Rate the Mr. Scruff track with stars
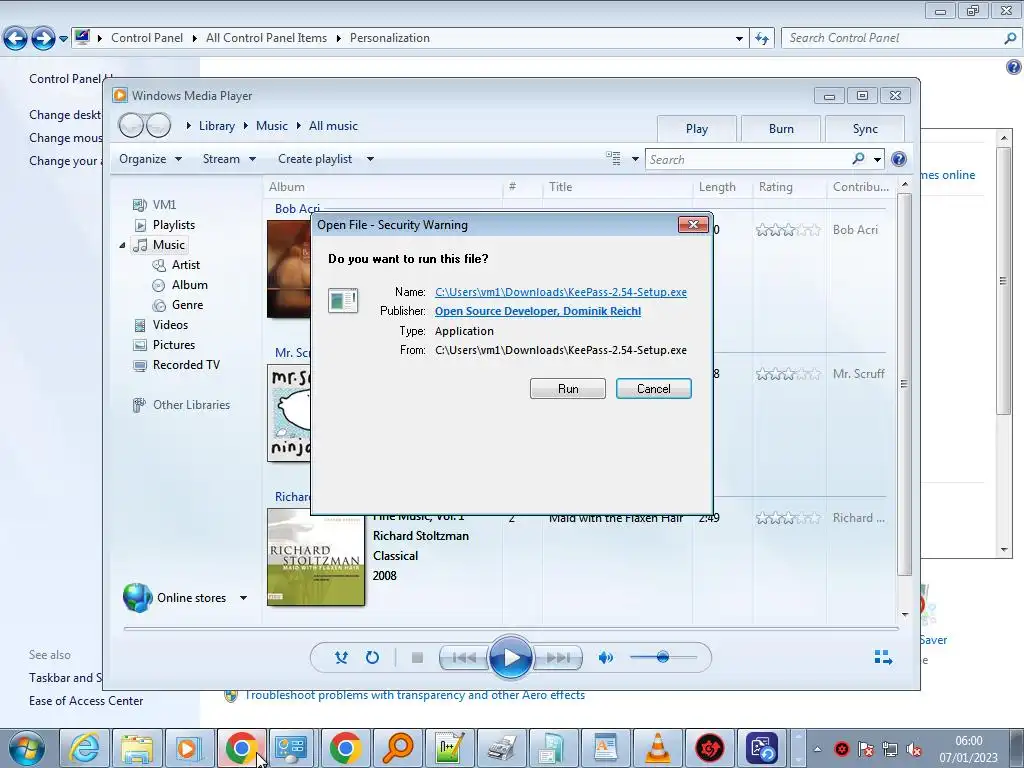 click(x=788, y=374)
